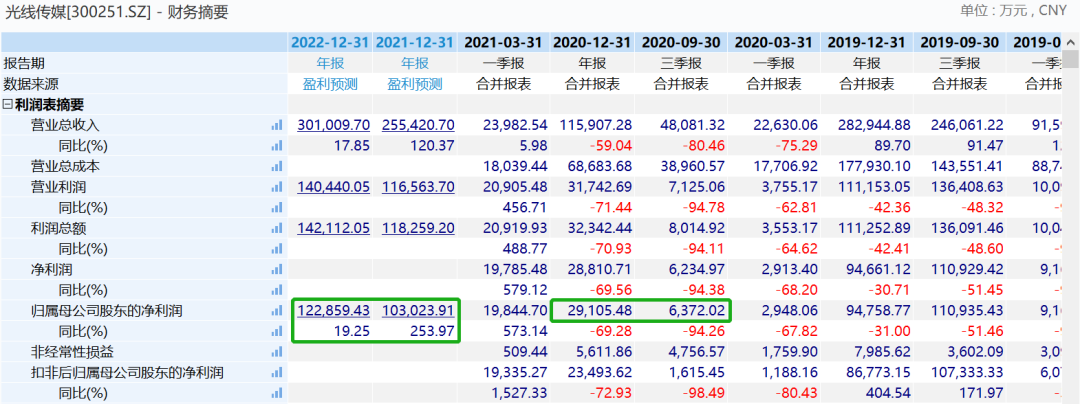Select the 营业总收入 row label
The width and height of the screenshot is (1080, 404).
65,125
